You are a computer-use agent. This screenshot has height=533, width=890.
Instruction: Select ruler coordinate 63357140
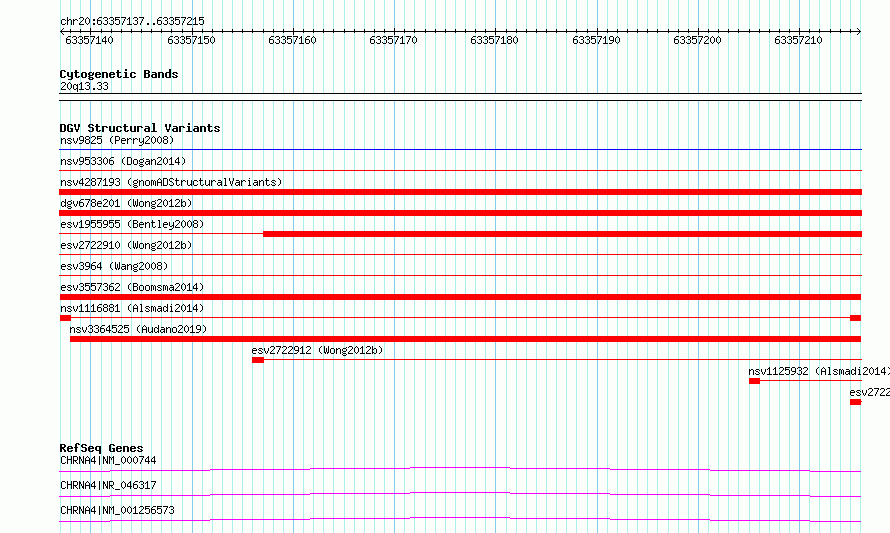(89, 40)
